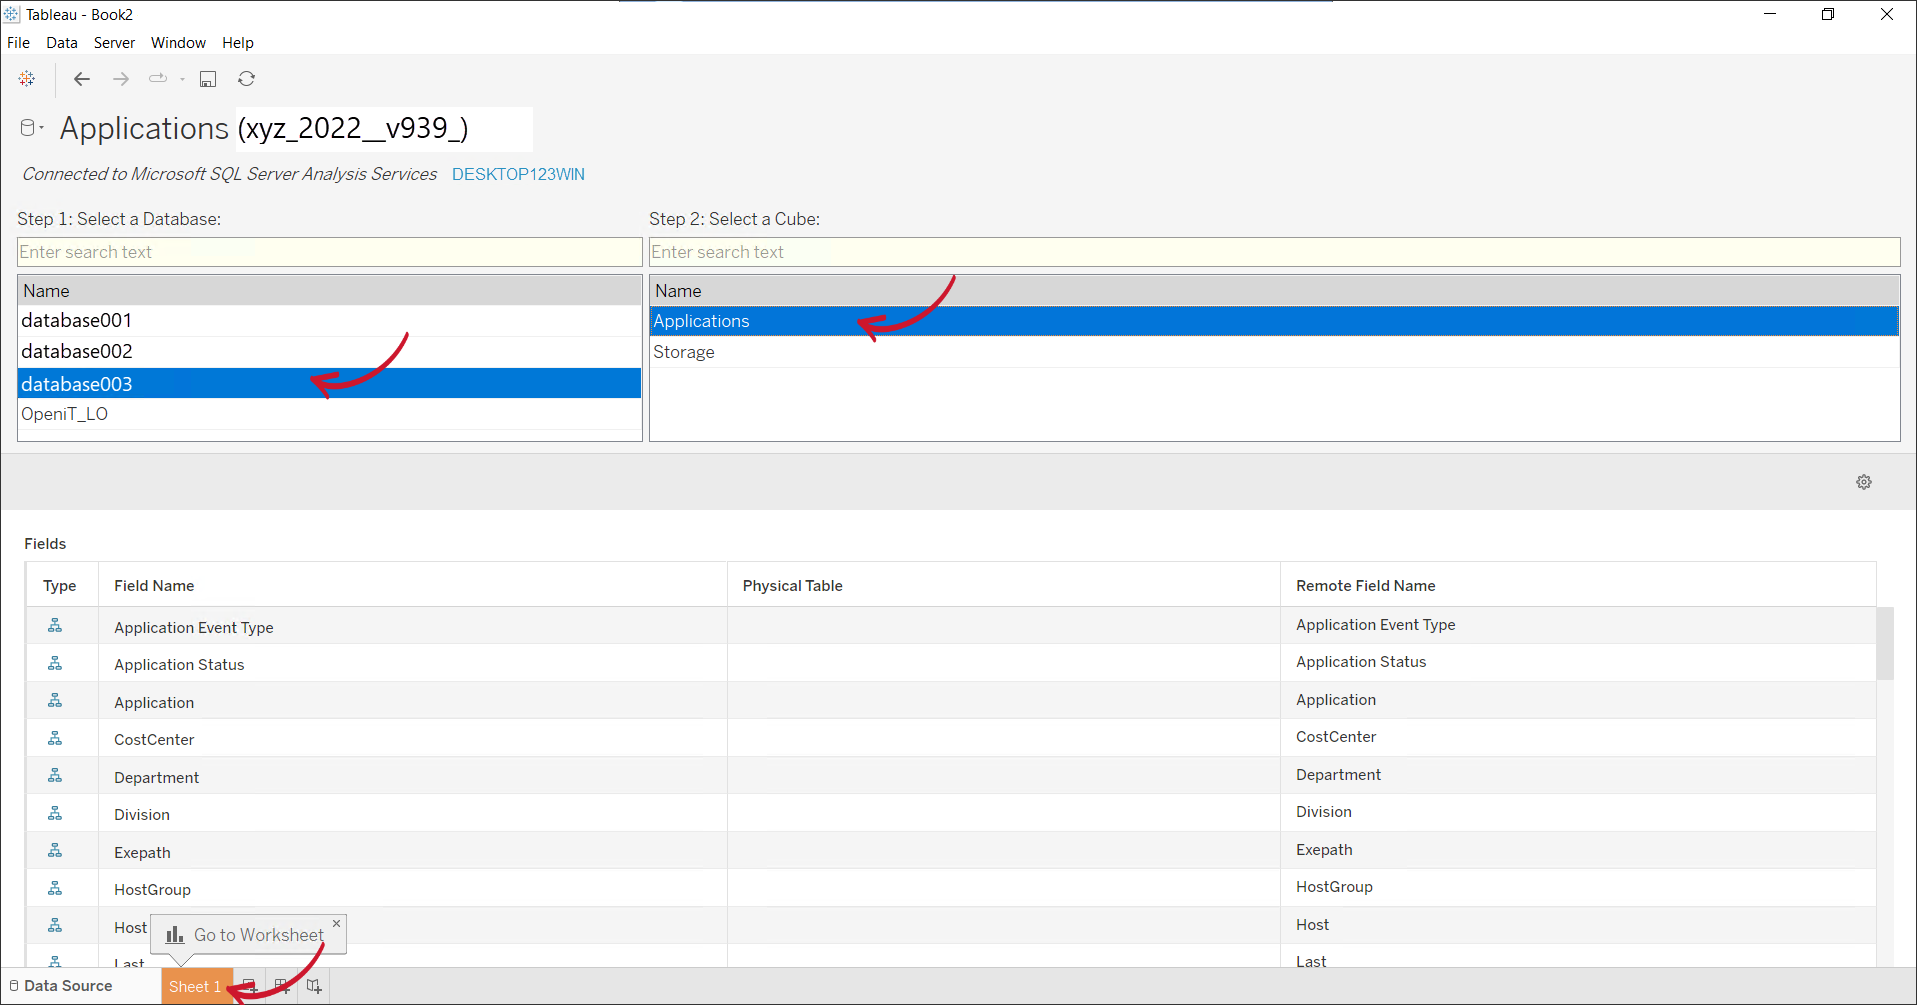This screenshot has width=1917, height=1005.
Task: Click the undo back arrow
Action: pyautogui.click(x=81, y=79)
